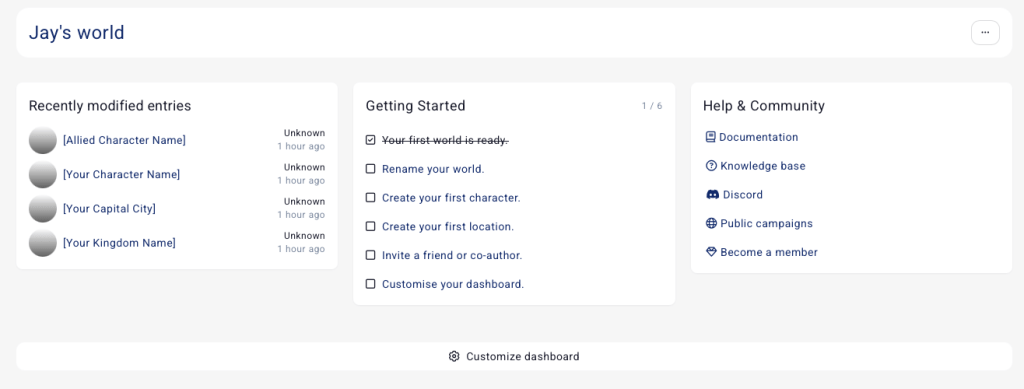The image size is (1024, 389).
Task: Check 'Create your first character' checkbox
Action: pyautogui.click(x=370, y=197)
